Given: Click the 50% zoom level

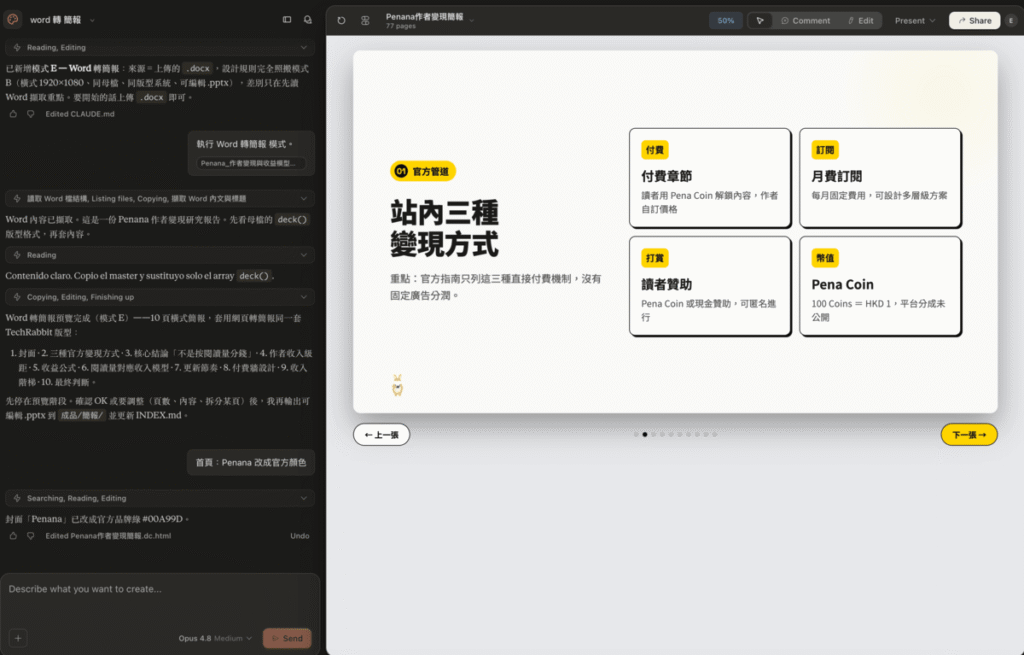Looking at the screenshot, I should point(726,21).
